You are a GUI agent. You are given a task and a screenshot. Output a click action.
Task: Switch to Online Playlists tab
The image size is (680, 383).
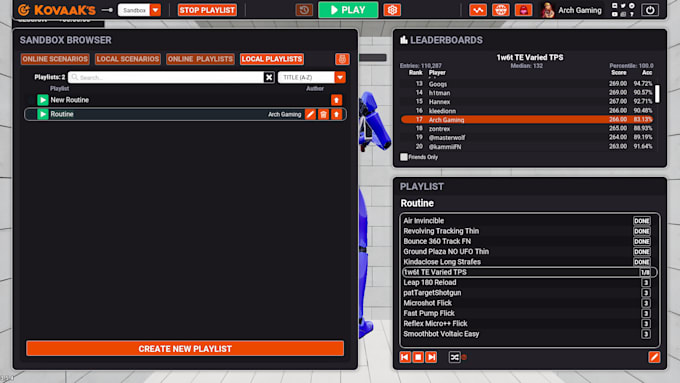200,59
